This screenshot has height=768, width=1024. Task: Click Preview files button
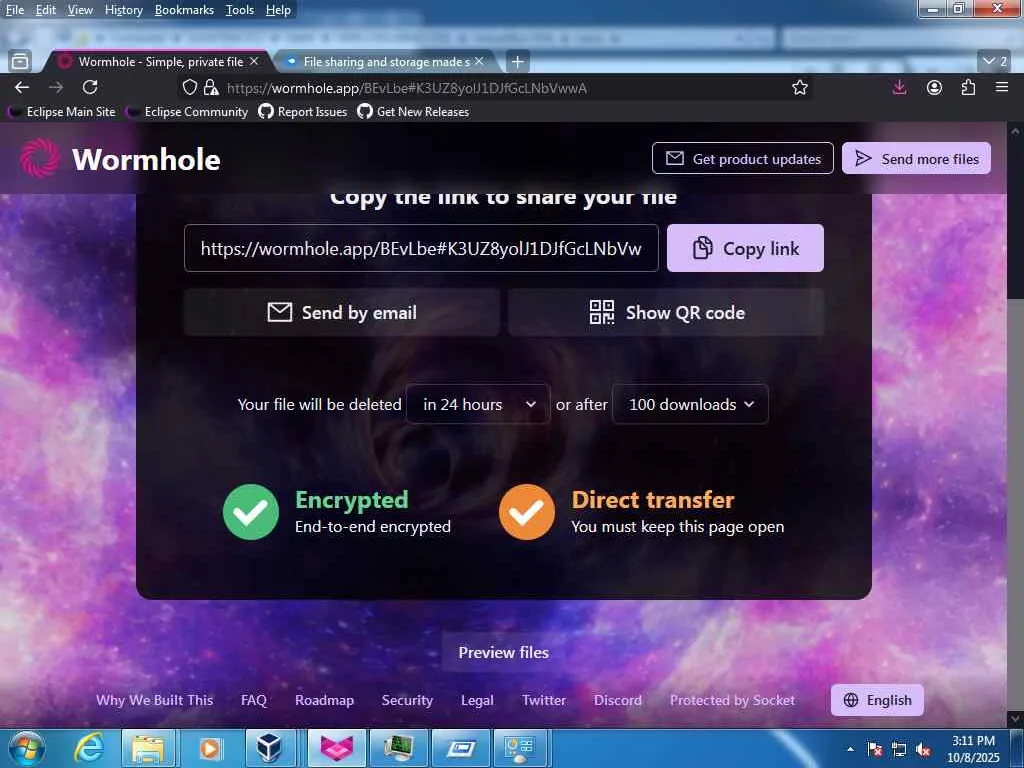pyautogui.click(x=504, y=652)
